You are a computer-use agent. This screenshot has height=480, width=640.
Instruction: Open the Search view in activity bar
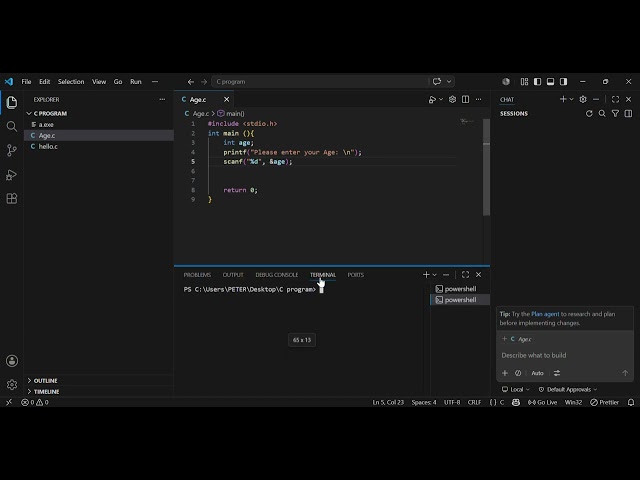click(x=12, y=127)
